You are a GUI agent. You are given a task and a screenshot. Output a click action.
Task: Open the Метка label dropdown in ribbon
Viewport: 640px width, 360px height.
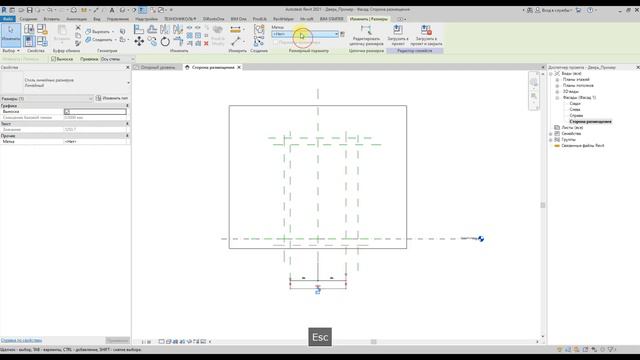[x=305, y=34]
